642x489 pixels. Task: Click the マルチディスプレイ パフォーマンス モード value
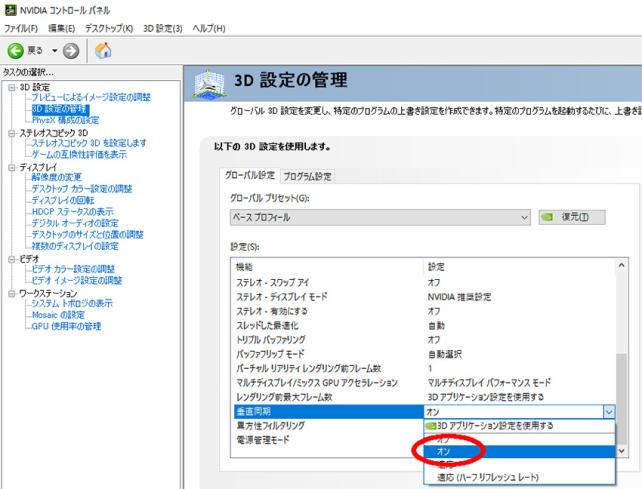[x=489, y=383]
